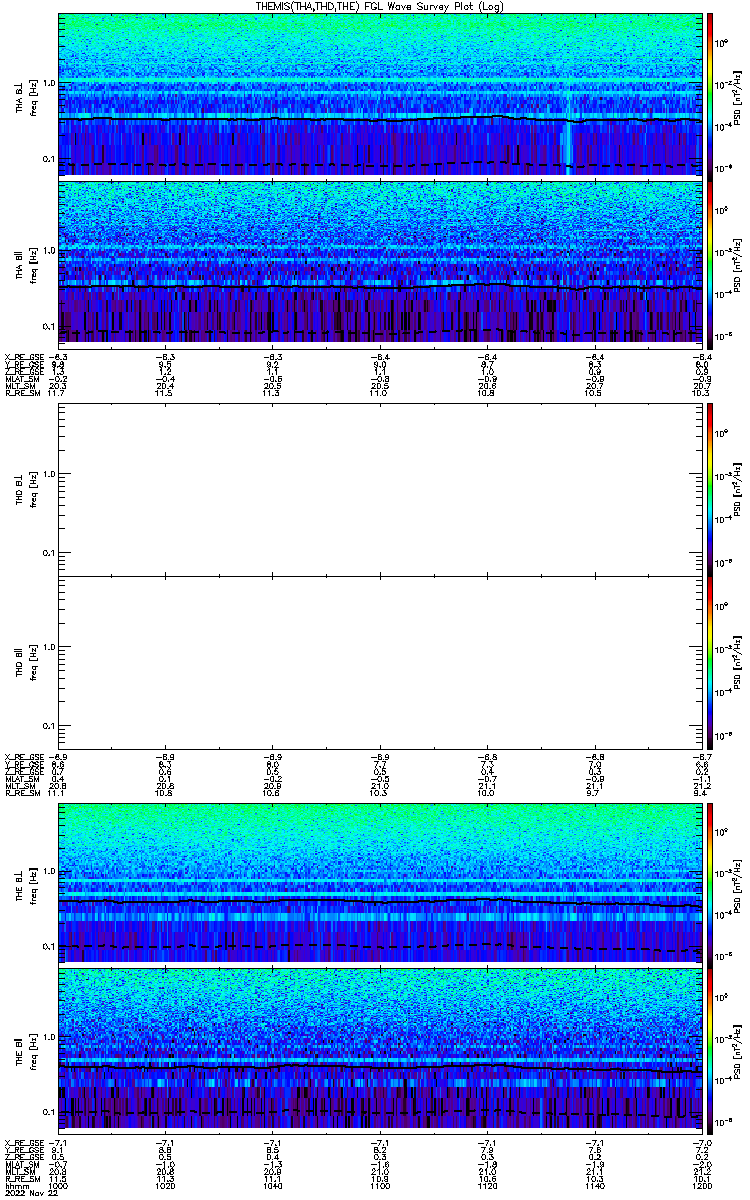Click the '1140' time label at bottom

pos(594,1186)
